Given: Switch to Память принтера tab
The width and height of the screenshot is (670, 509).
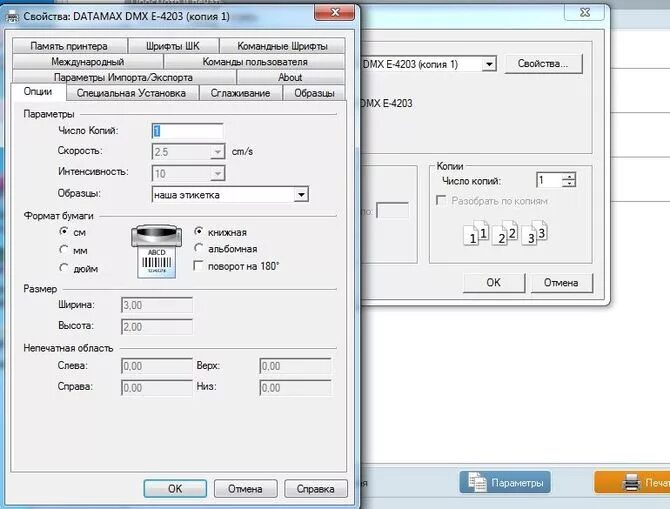Looking at the screenshot, I should coord(69,46).
